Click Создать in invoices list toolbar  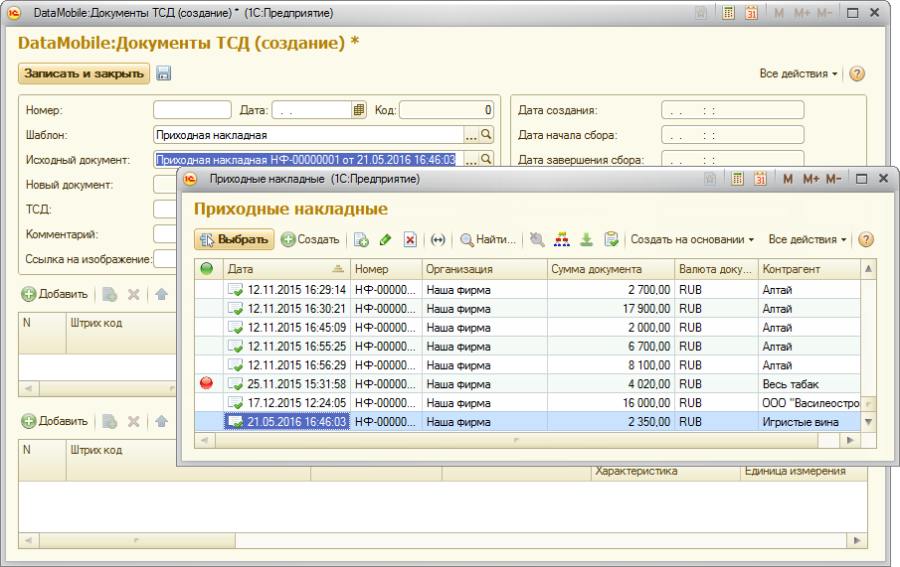tap(311, 239)
